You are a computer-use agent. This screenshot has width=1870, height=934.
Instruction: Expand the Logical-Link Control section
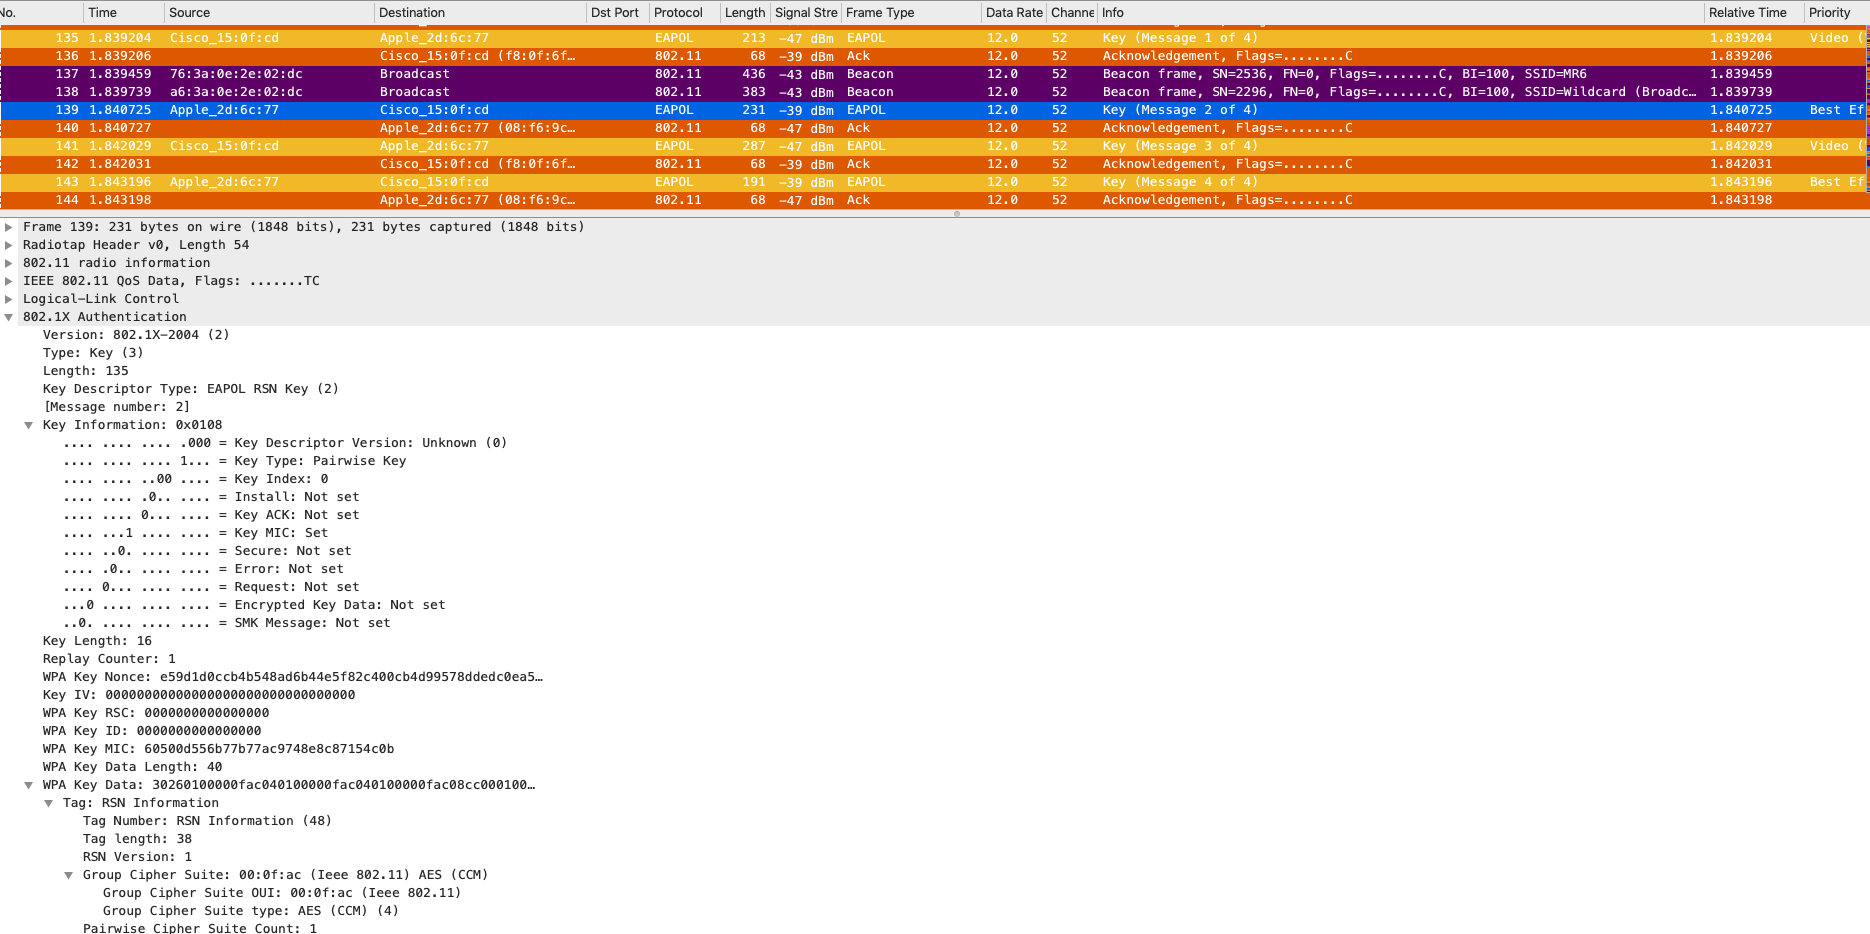(x=9, y=299)
